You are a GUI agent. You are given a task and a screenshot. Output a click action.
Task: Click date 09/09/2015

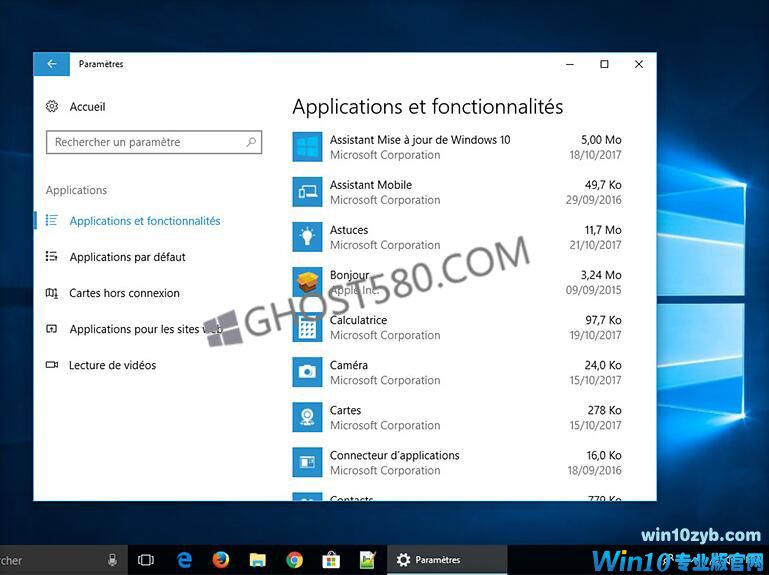click(x=593, y=290)
